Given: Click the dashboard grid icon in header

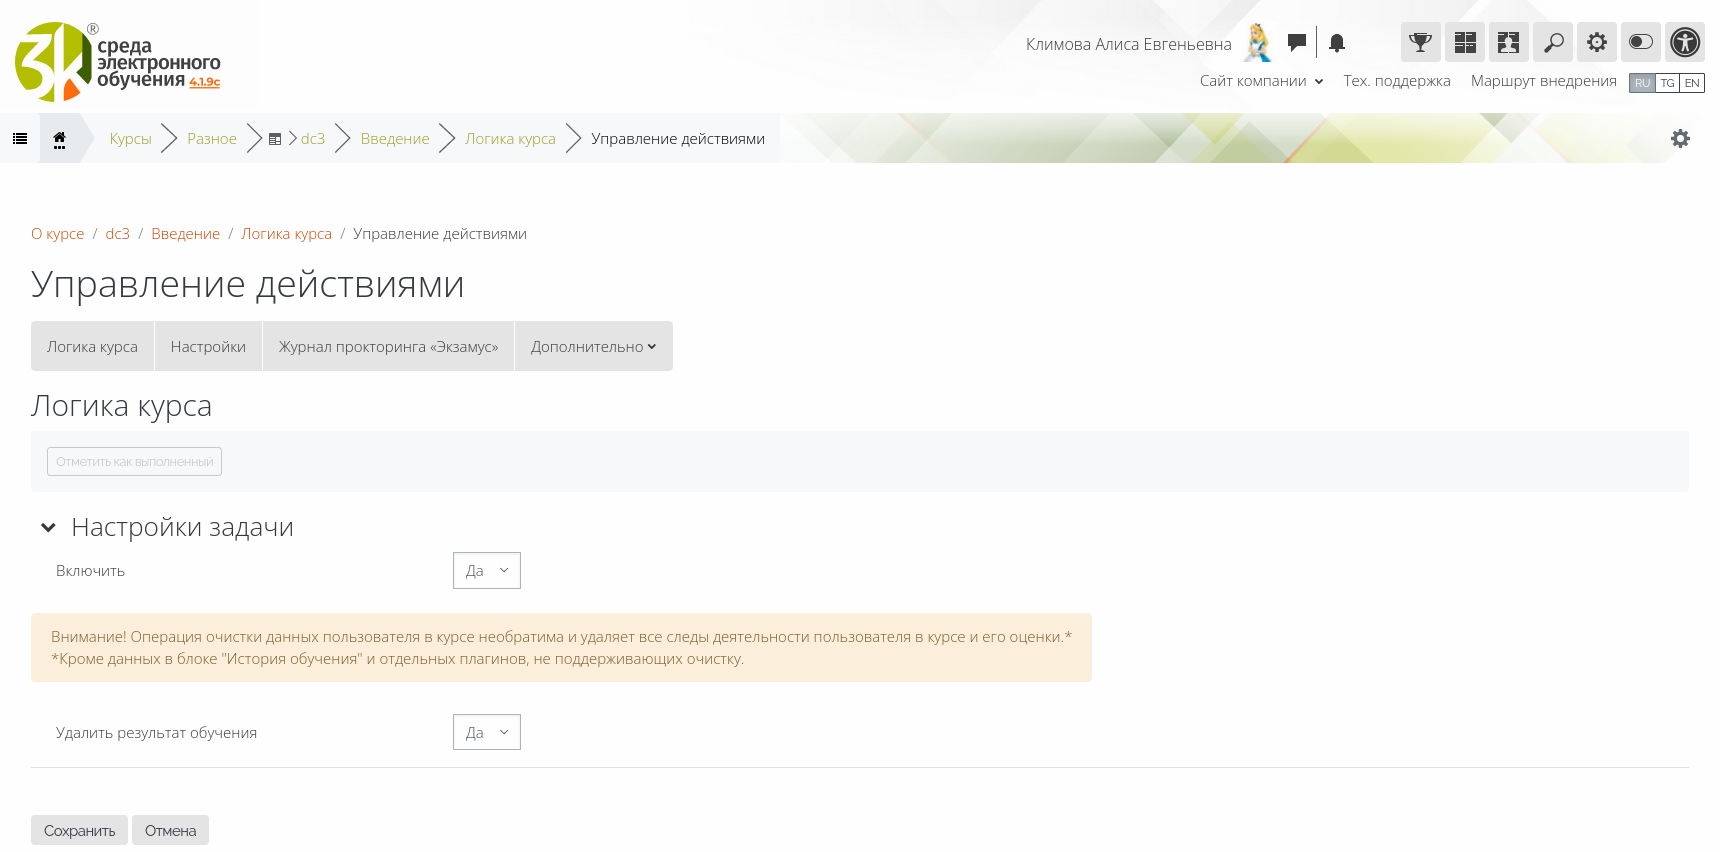Looking at the screenshot, I should pyautogui.click(x=1464, y=42).
